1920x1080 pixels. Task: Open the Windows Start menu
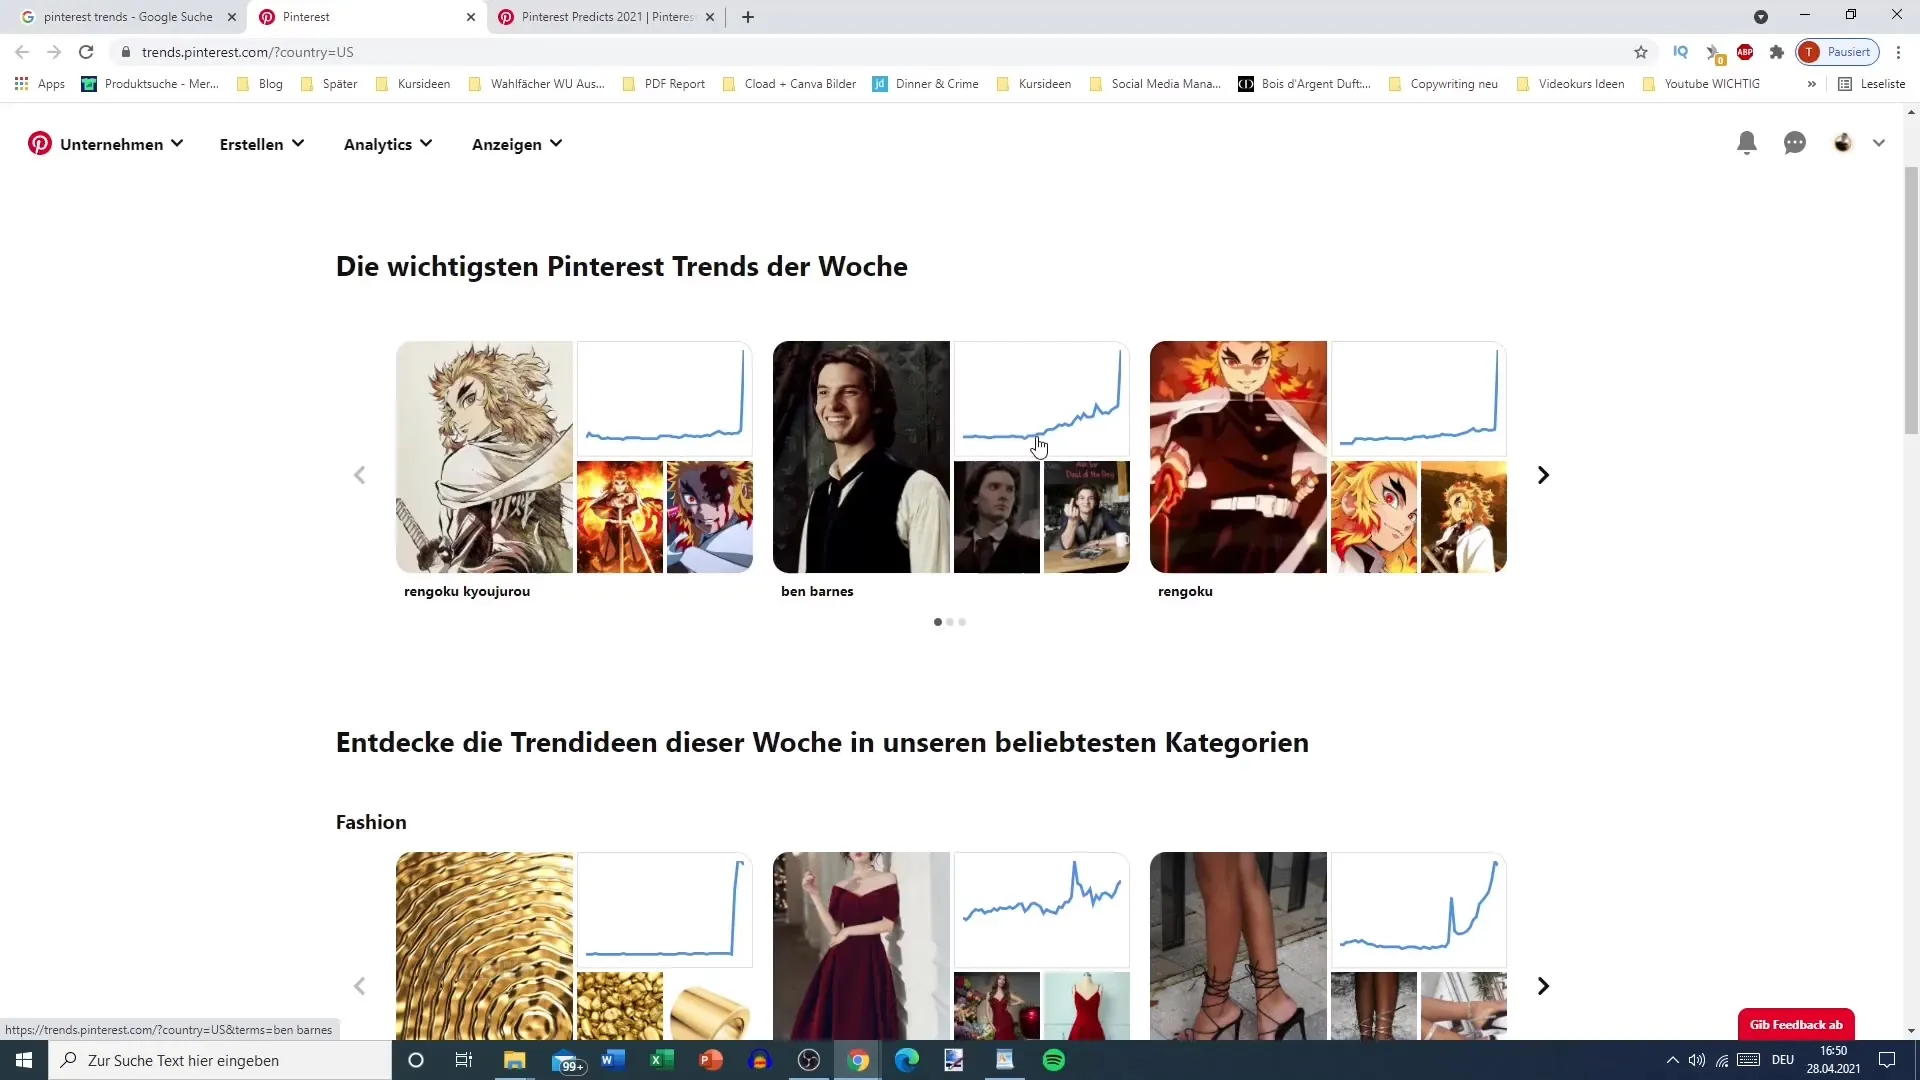(24, 1060)
